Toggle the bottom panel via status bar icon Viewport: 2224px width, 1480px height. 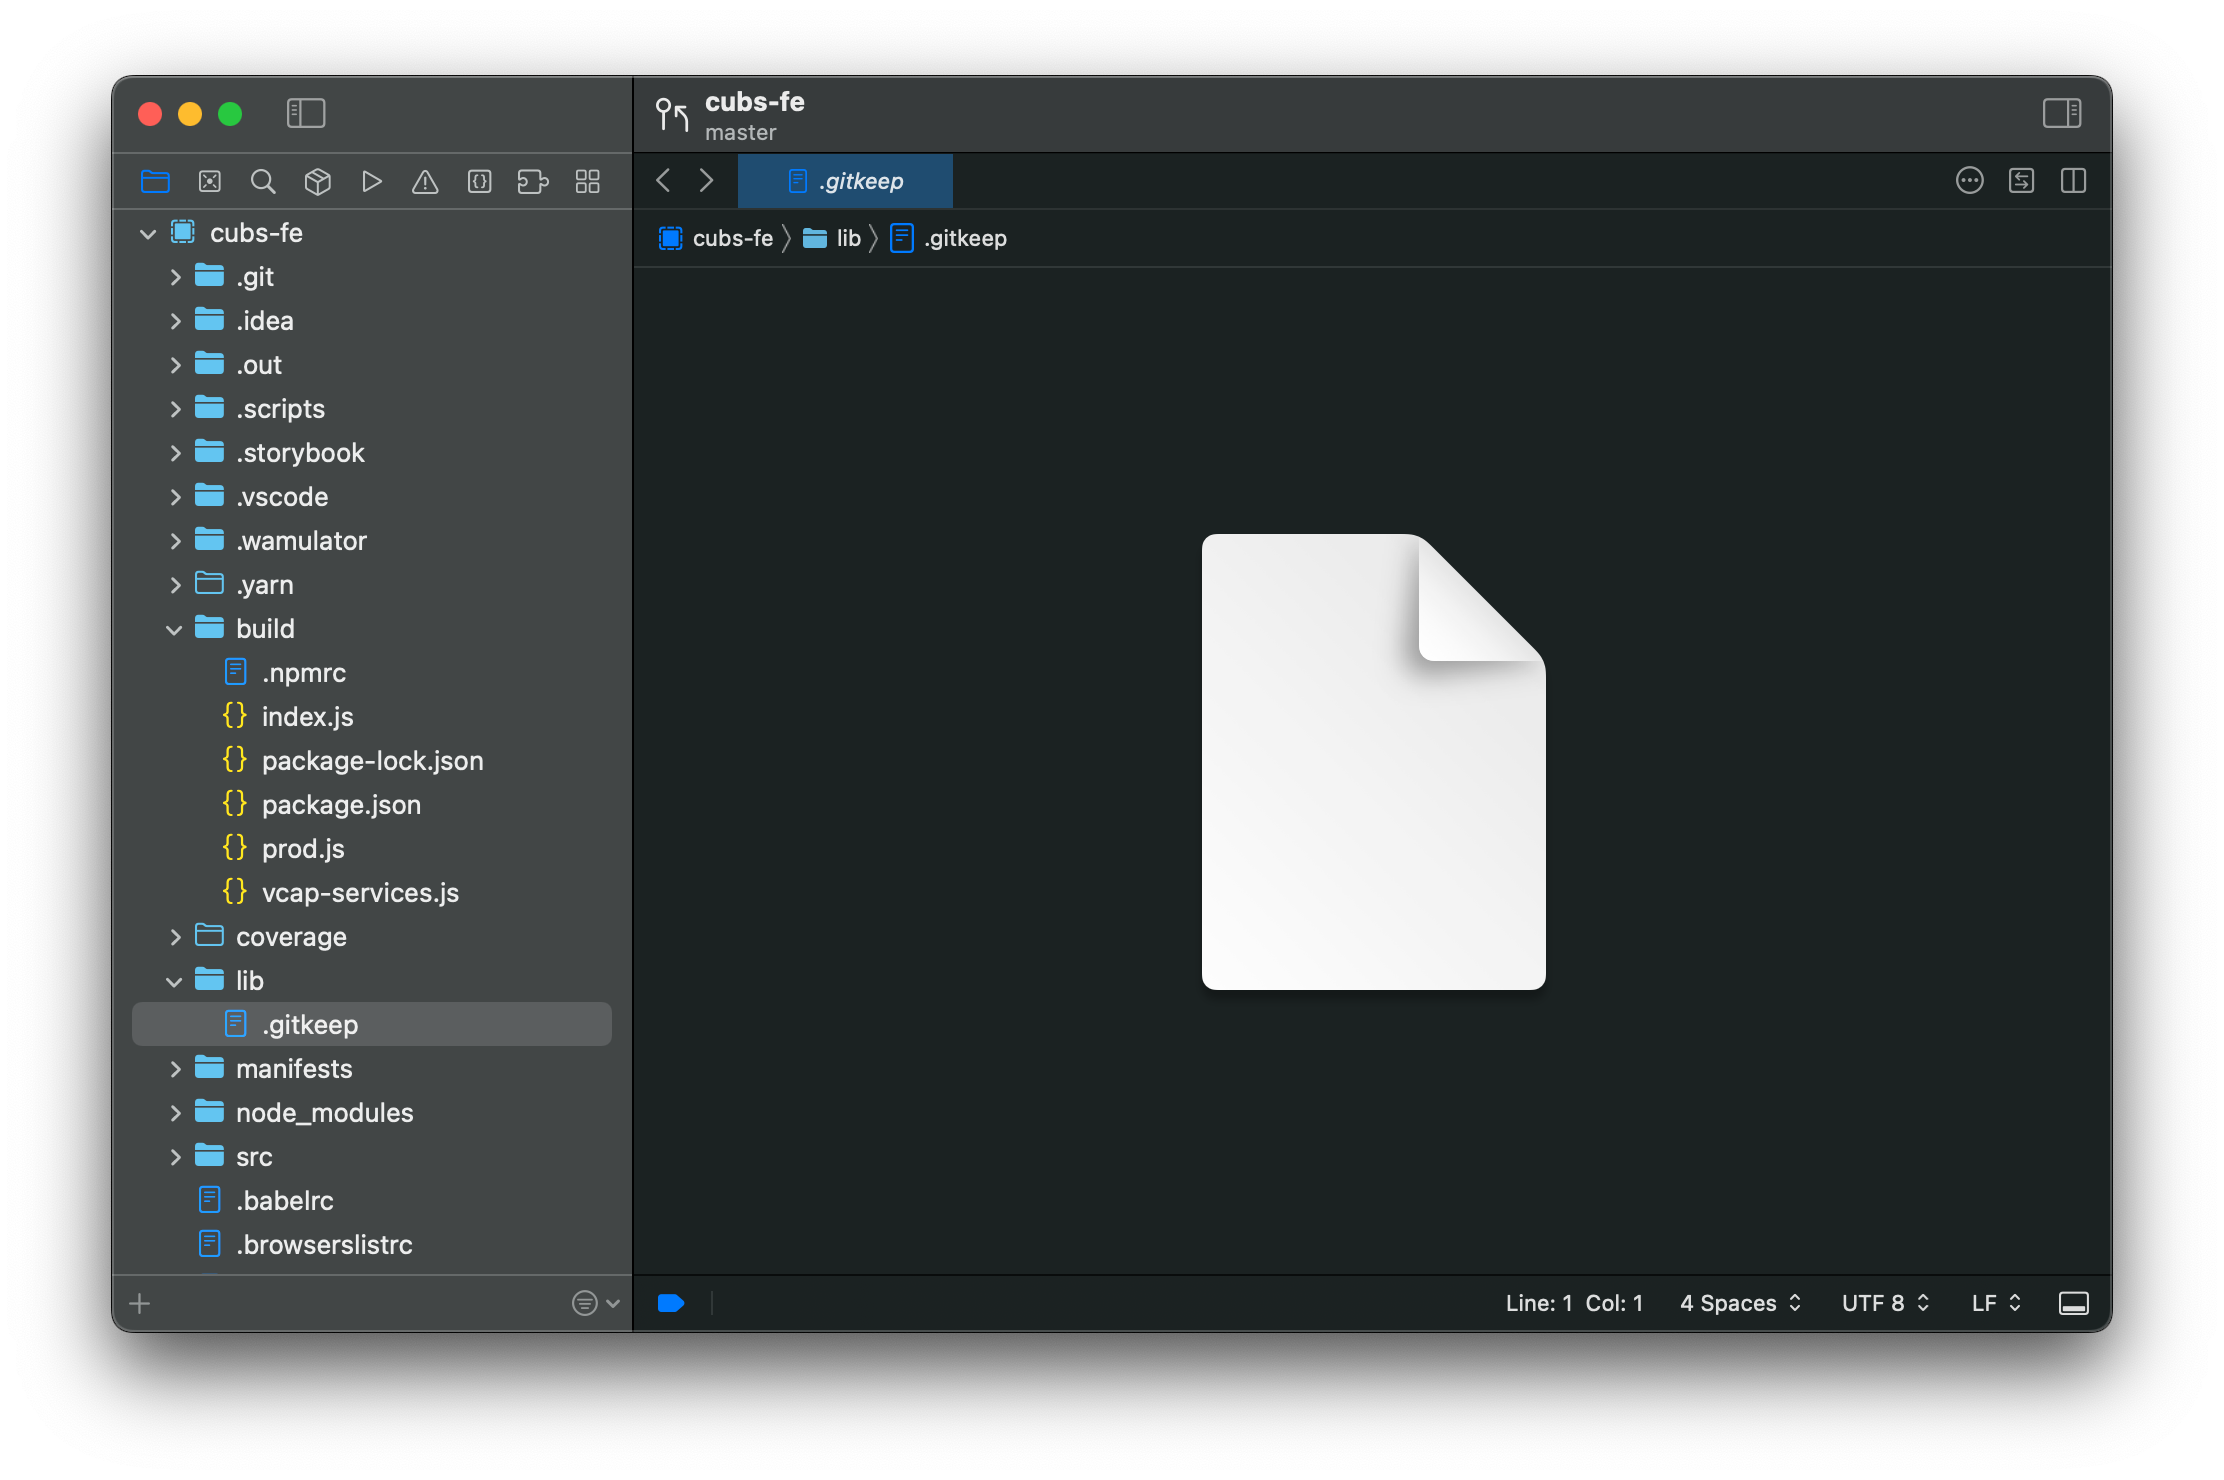point(2075,1303)
